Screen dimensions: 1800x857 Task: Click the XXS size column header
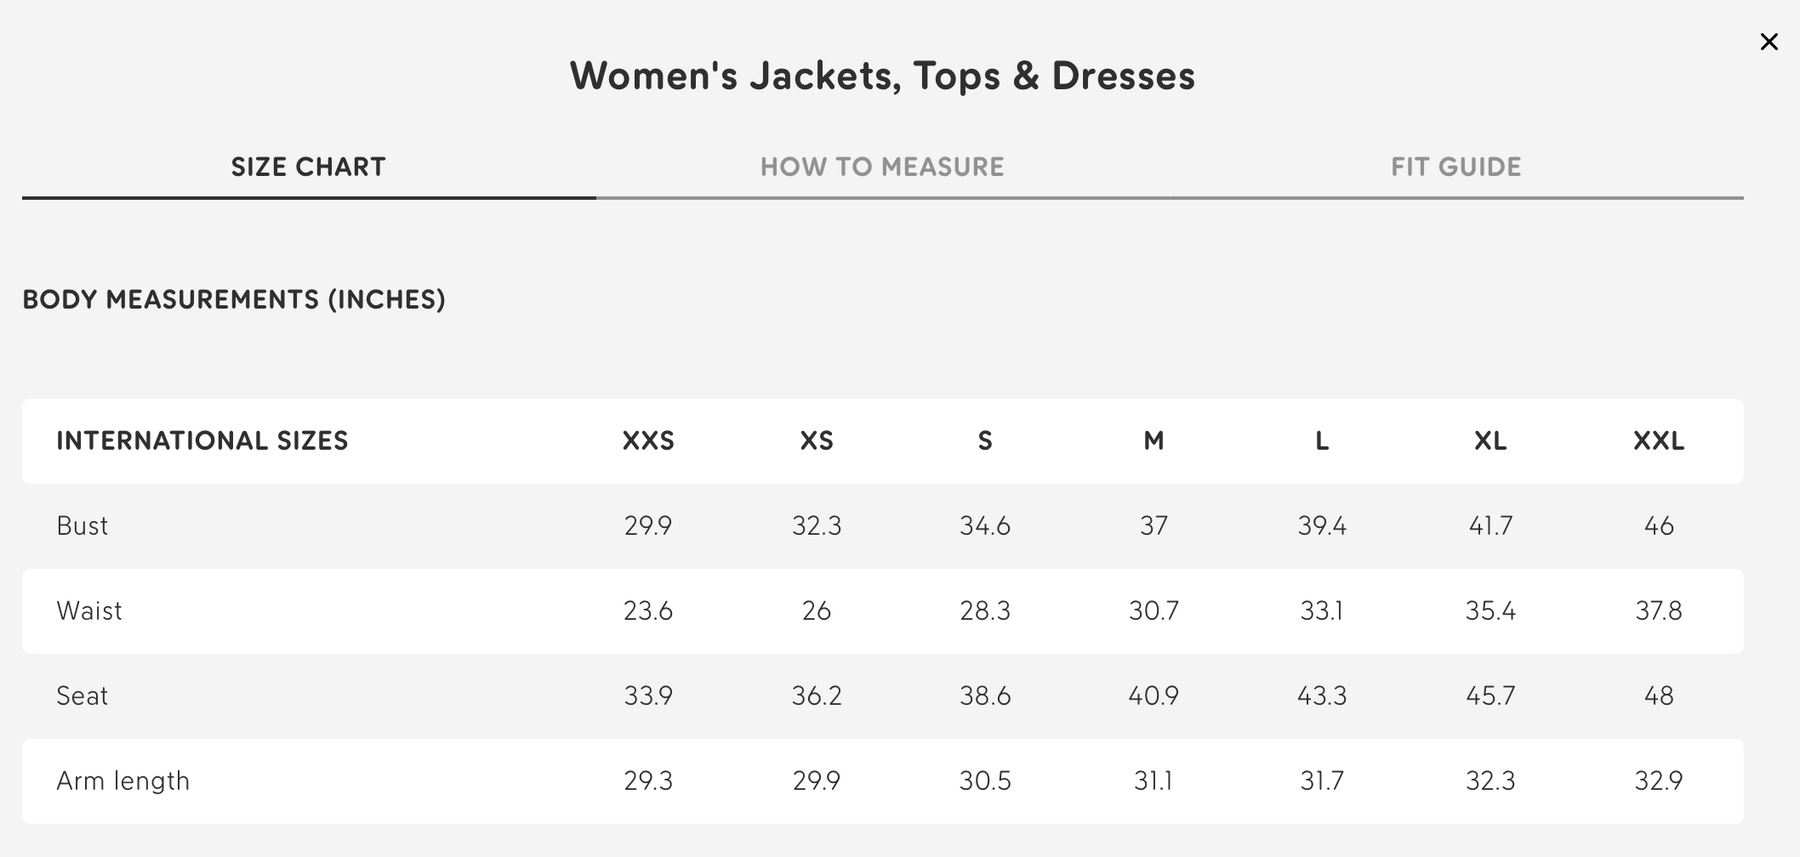point(648,441)
